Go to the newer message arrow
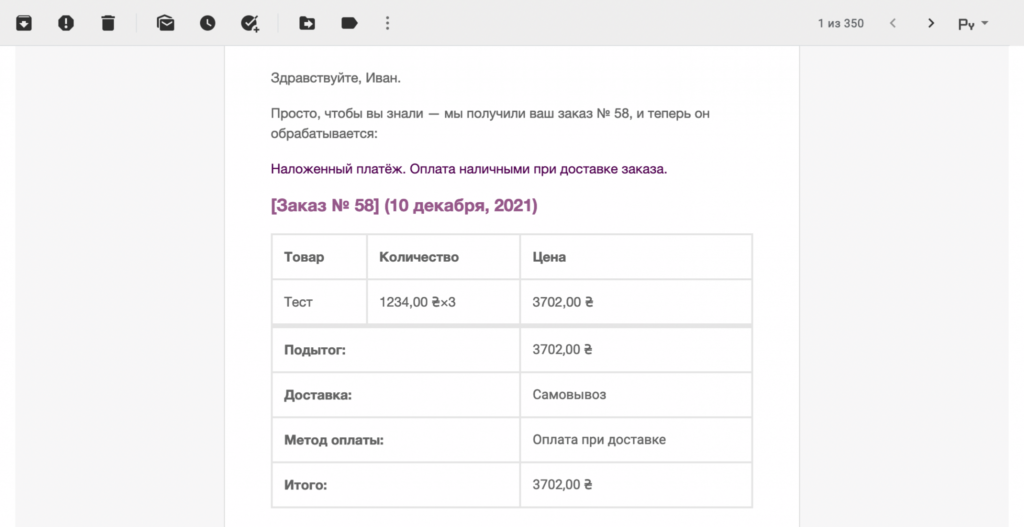Viewport: 1024px width, 527px height. click(x=893, y=23)
